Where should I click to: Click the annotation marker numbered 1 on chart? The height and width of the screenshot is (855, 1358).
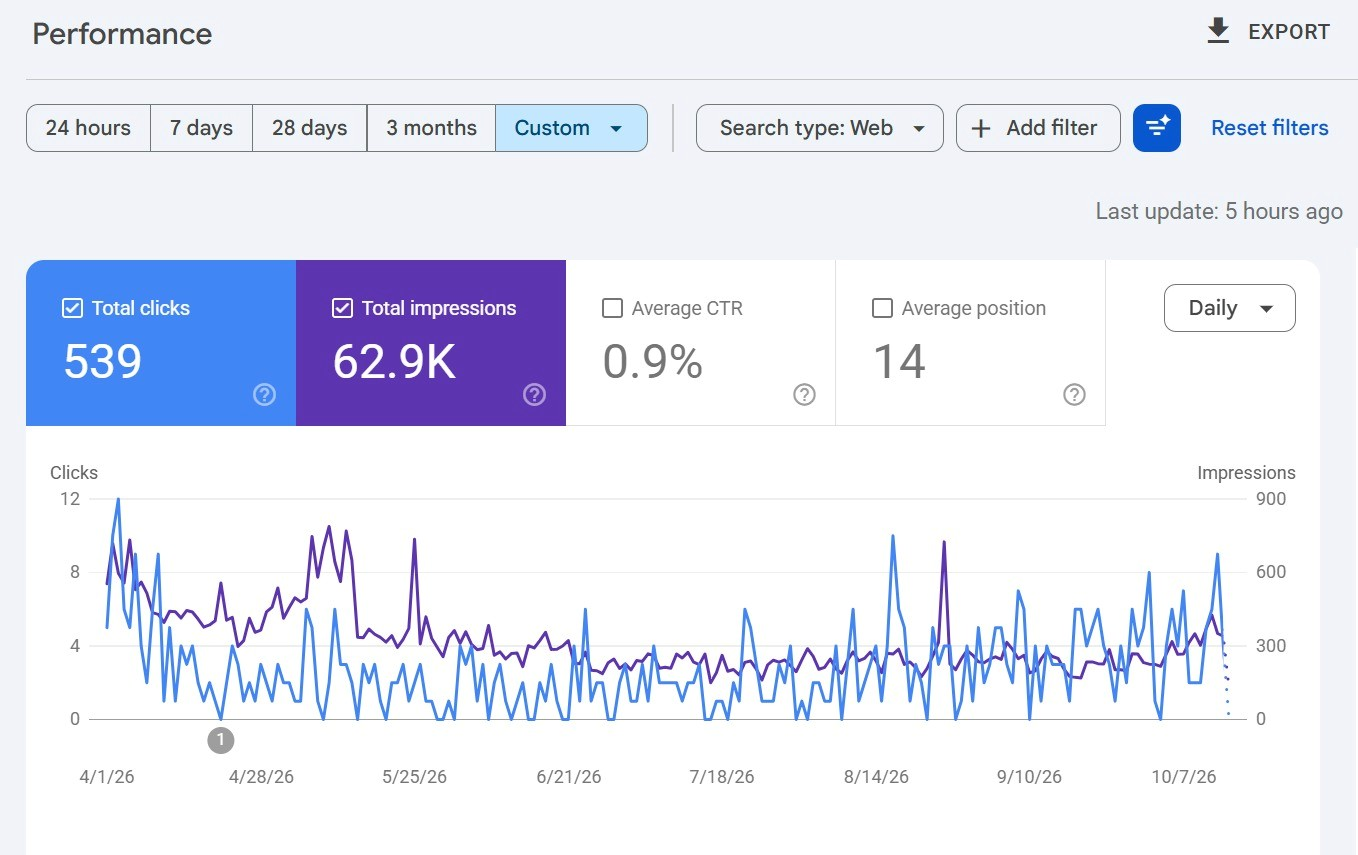221,741
